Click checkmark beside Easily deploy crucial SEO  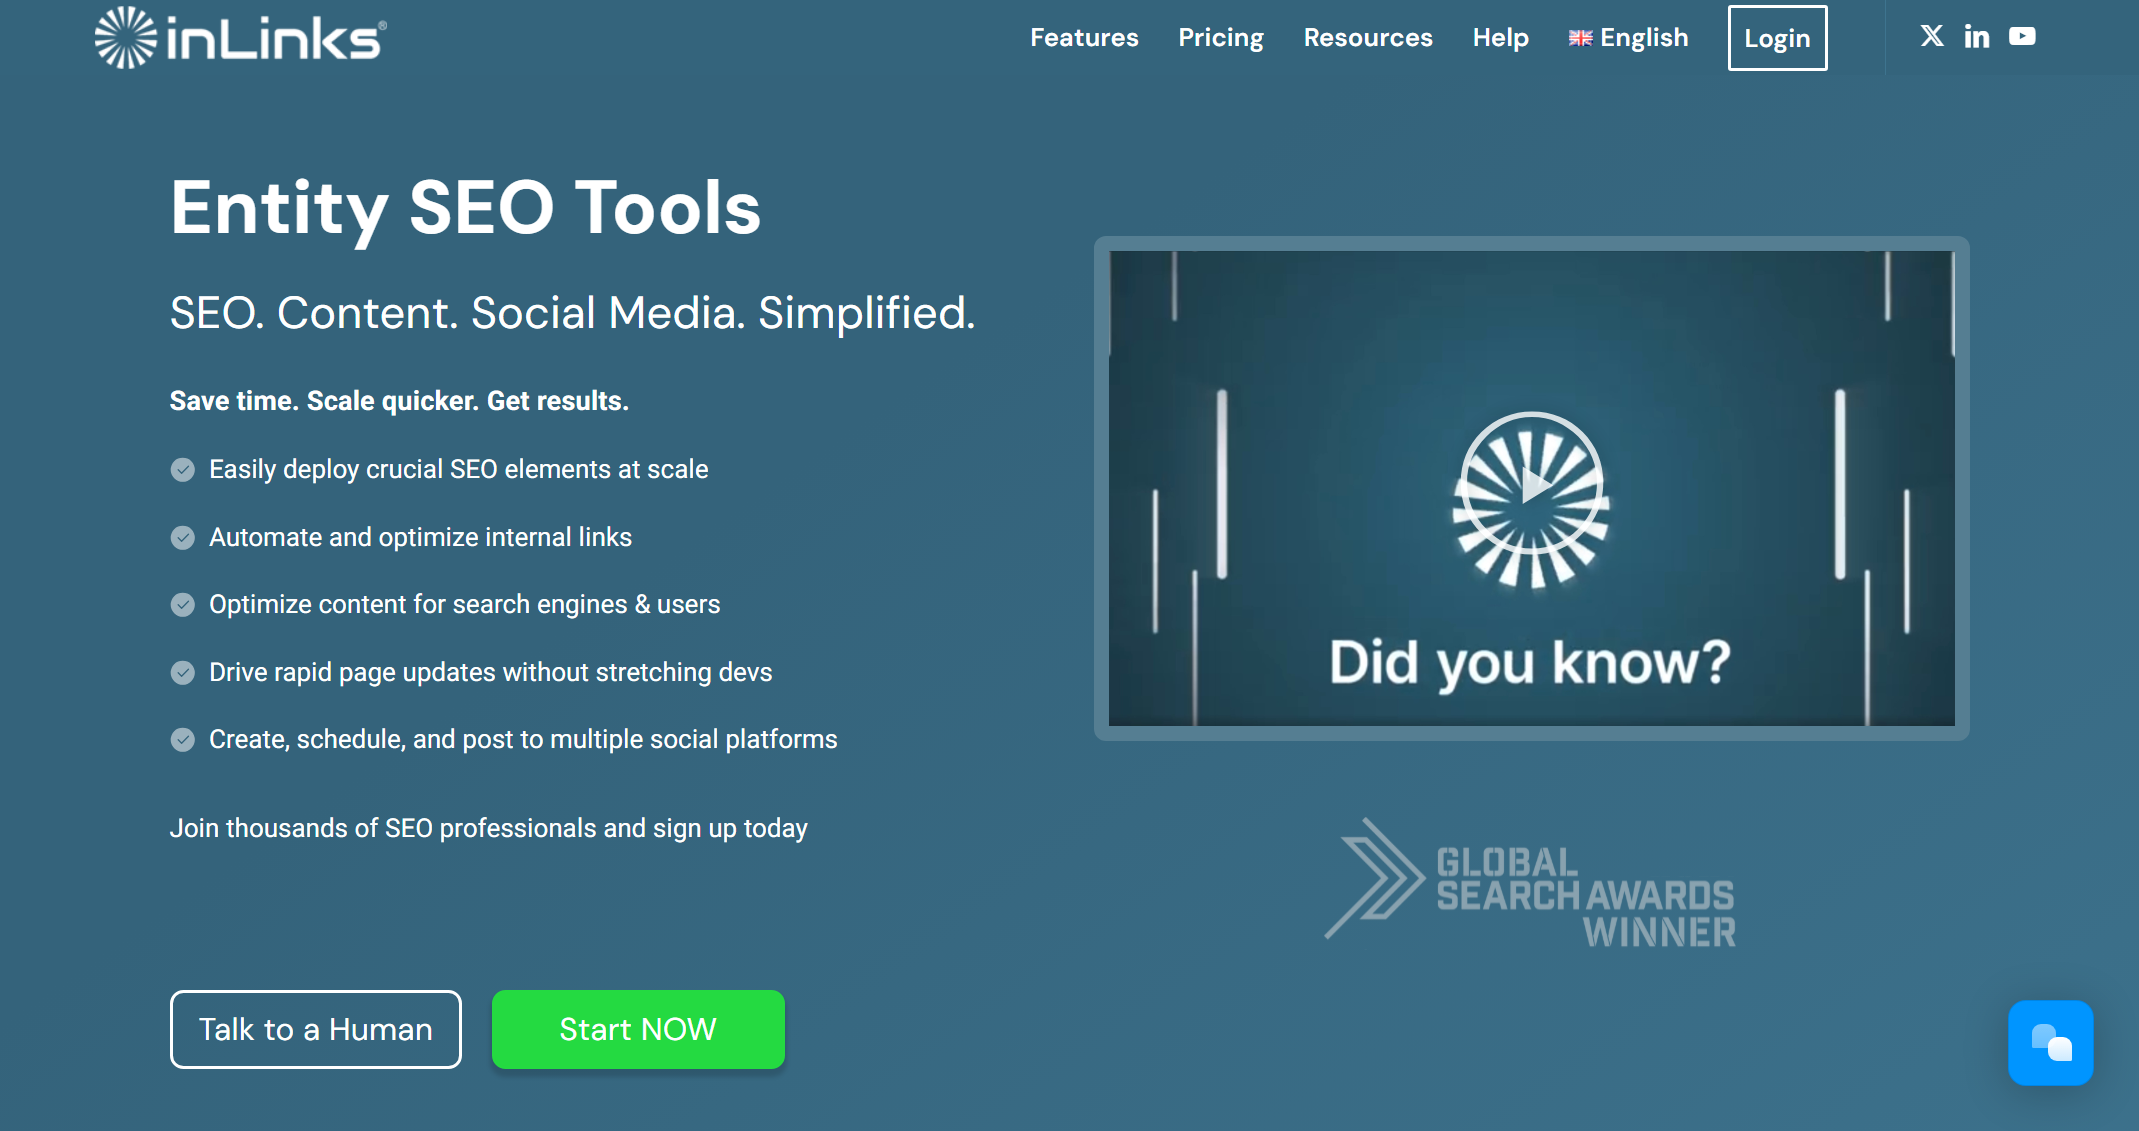coord(182,469)
